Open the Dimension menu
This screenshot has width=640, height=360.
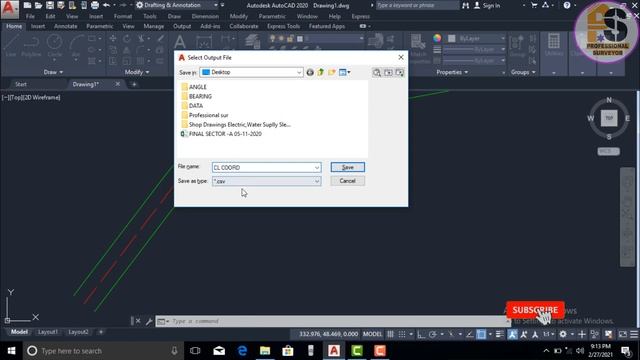click(x=205, y=16)
